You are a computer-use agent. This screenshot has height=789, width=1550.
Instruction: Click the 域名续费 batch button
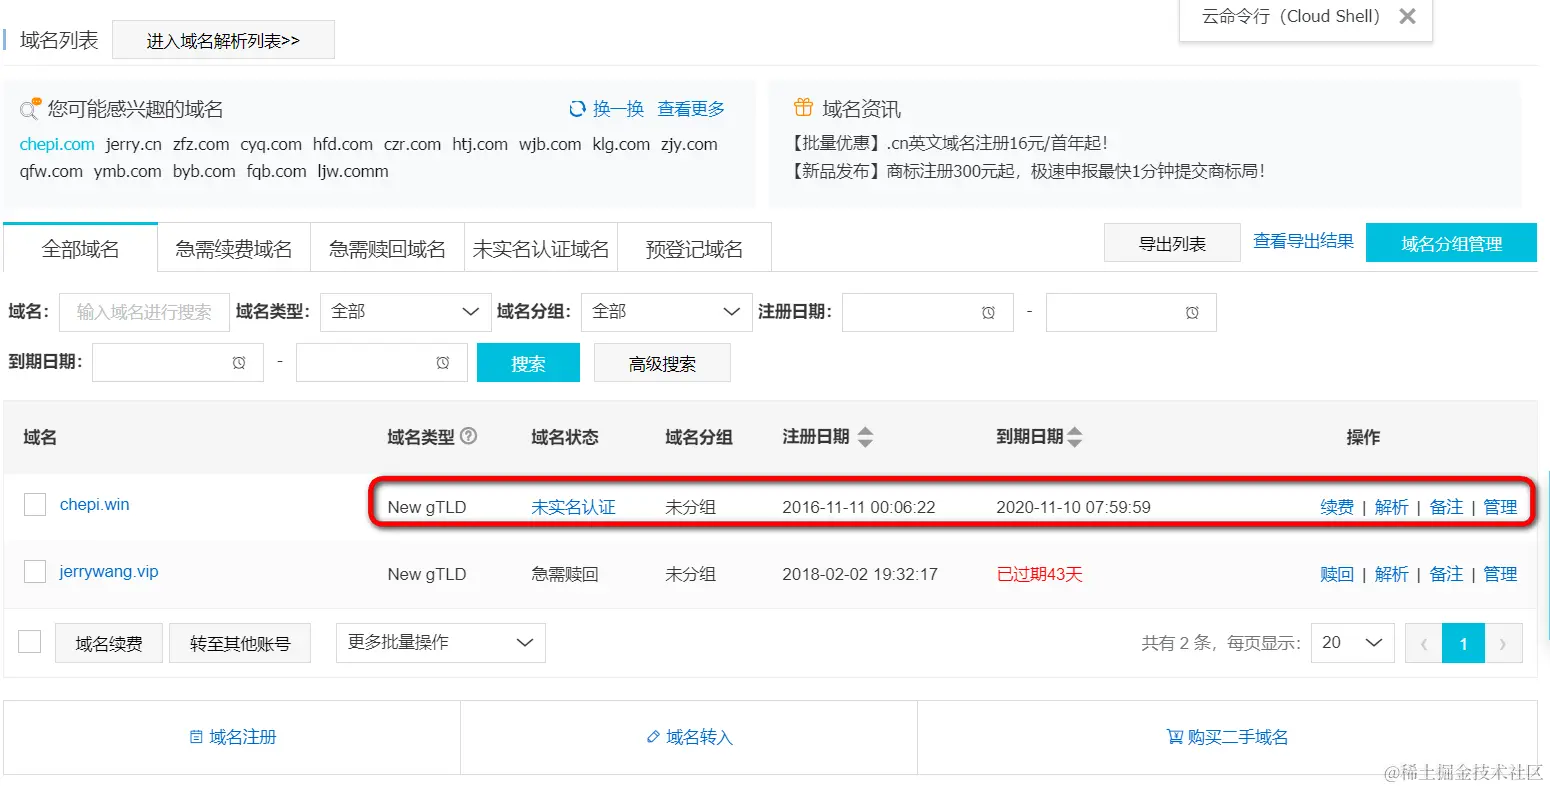click(108, 643)
